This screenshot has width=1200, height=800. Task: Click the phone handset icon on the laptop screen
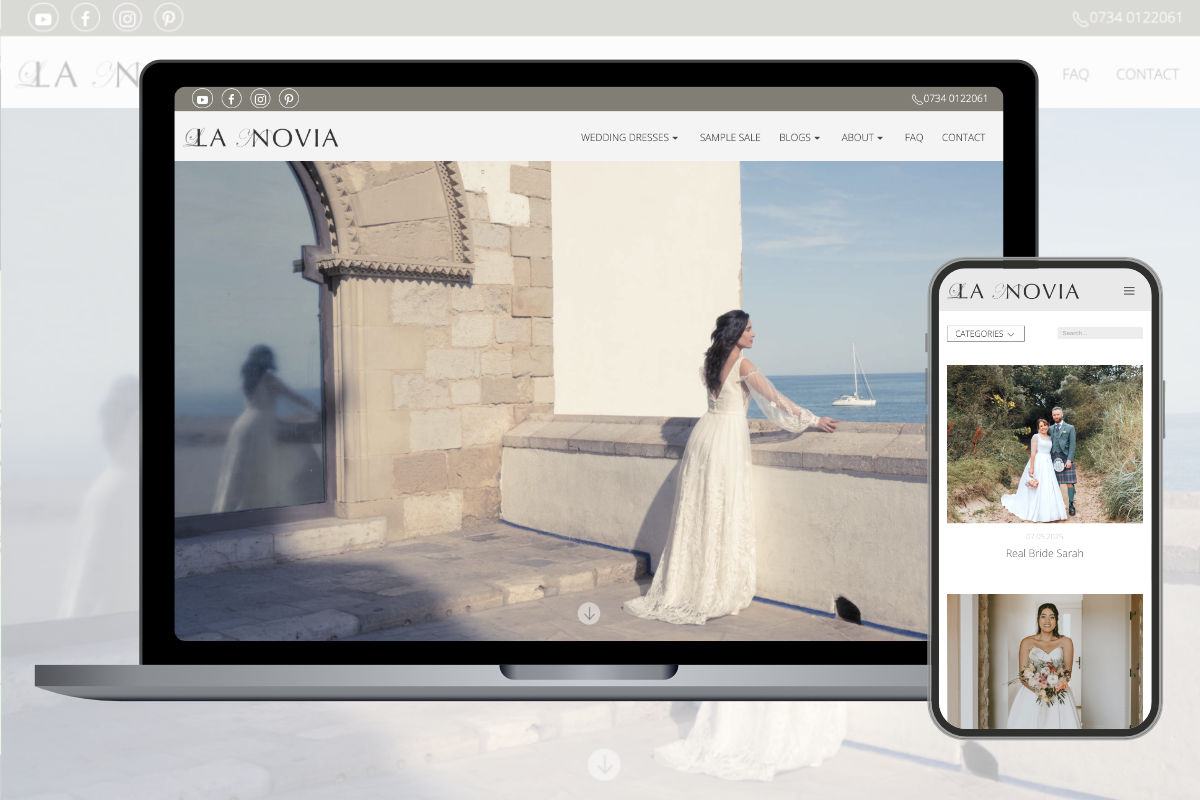click(917, 99)
